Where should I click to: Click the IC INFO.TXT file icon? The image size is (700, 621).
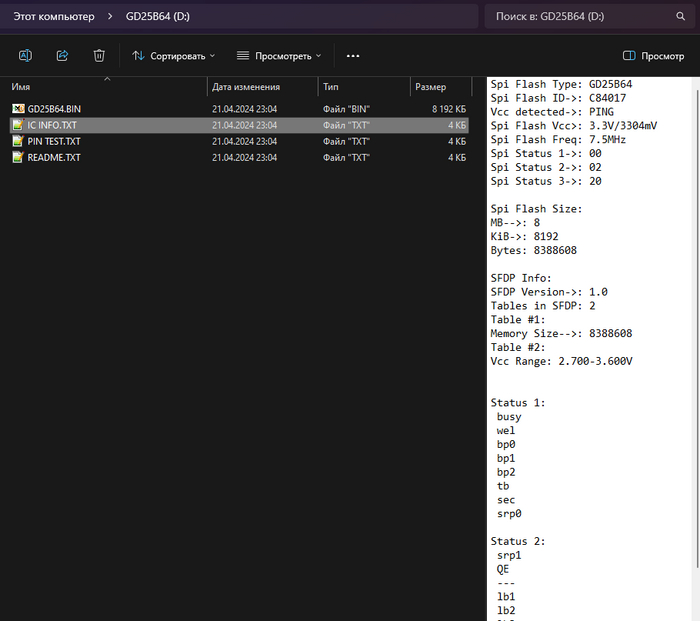[17, 125]
